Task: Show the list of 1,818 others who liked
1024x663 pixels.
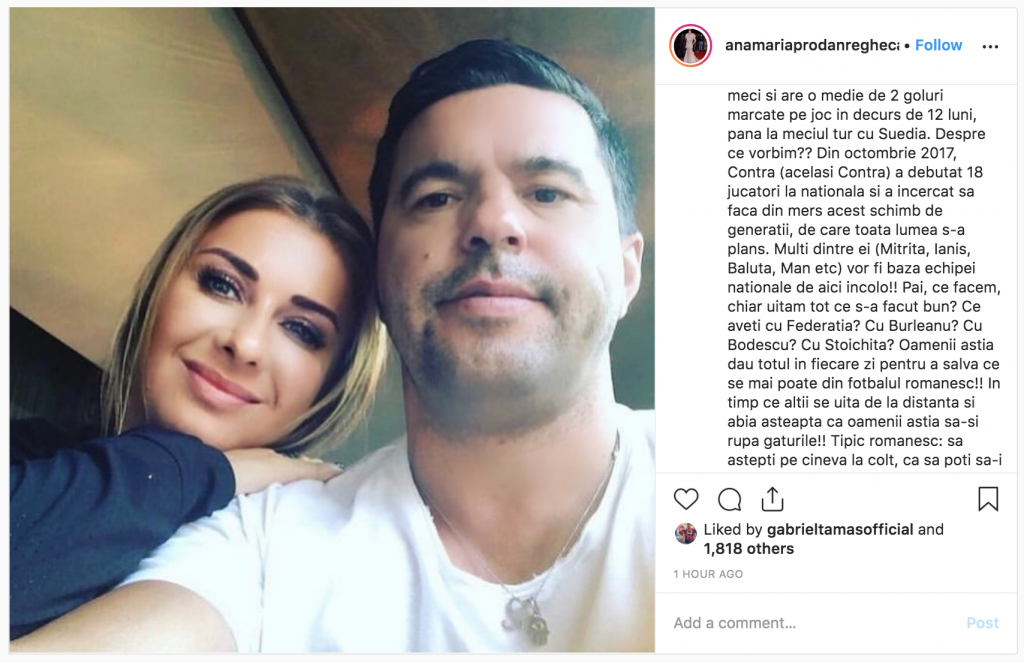Action: pos(748,549)
